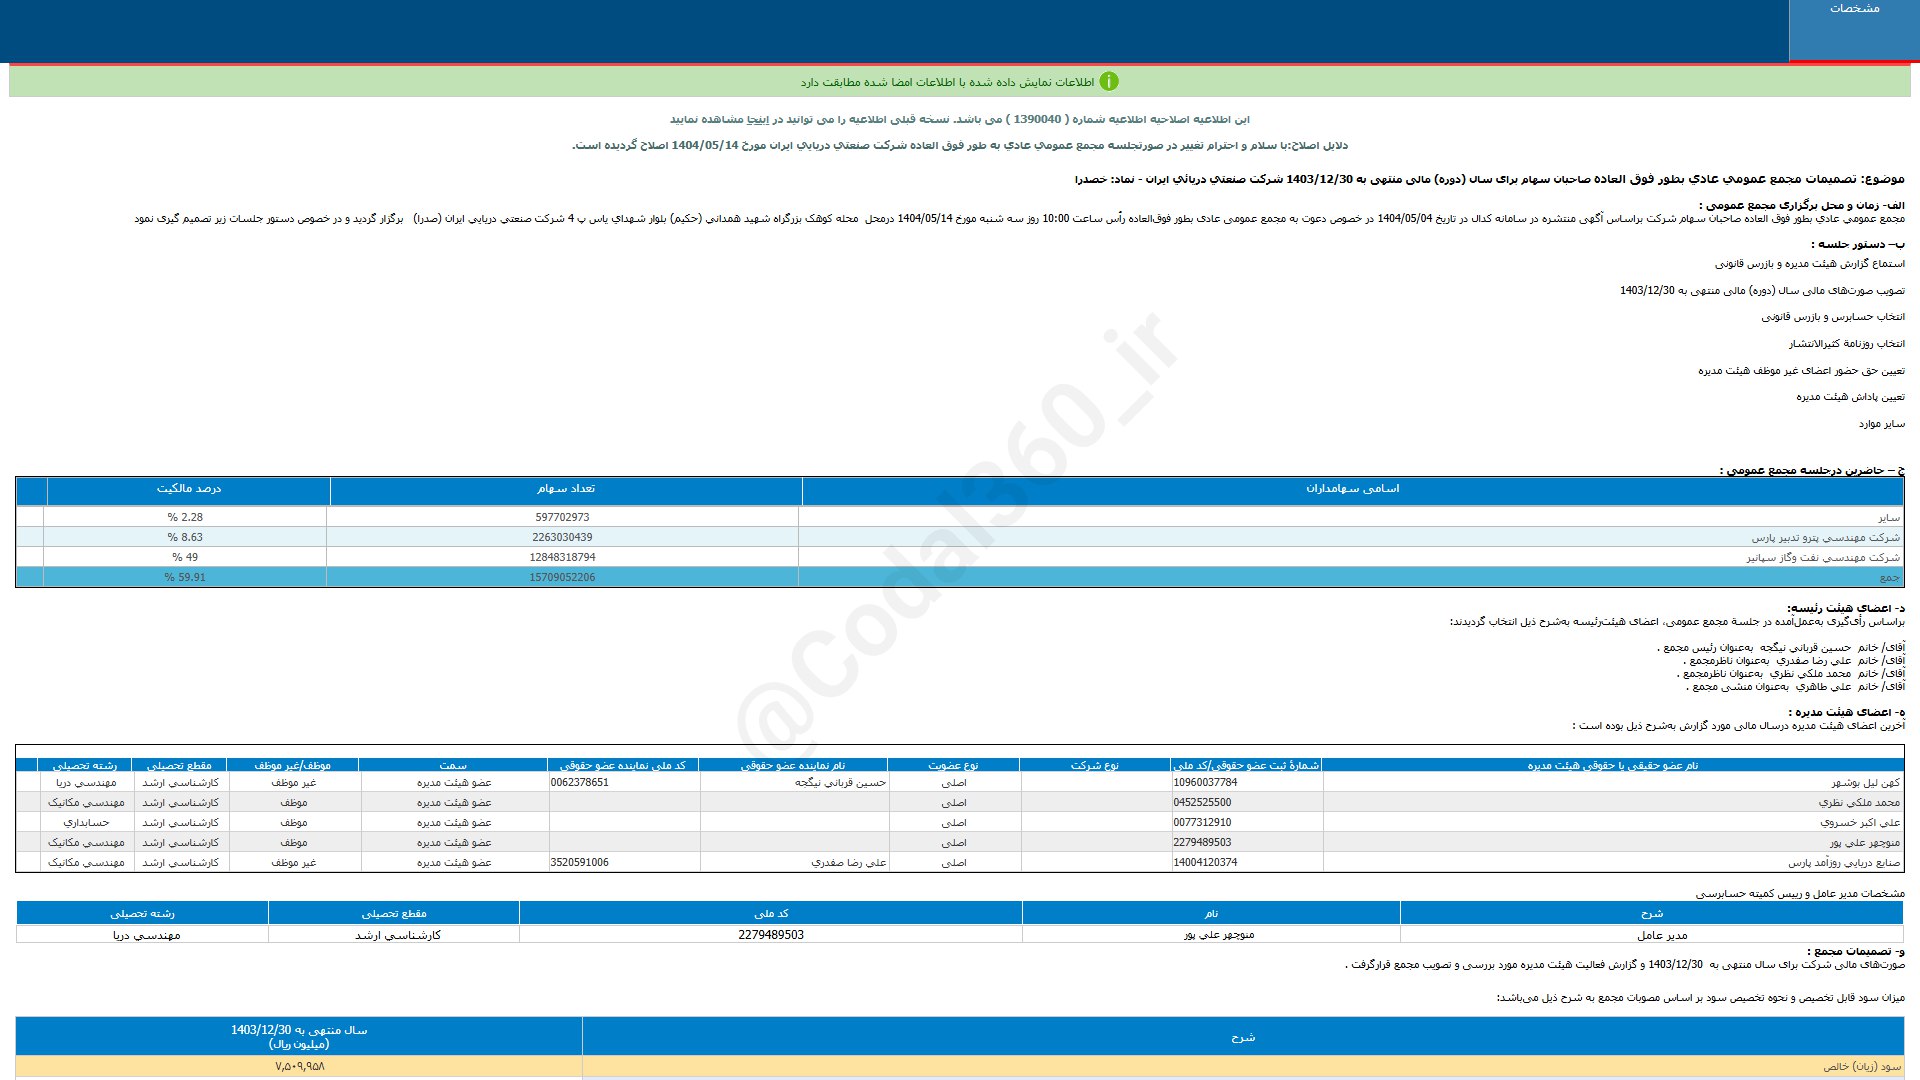This screenshot has height=1080, width=1920.
Task: Click header کد ملی نماینده عضو حقوقی
Action: click(623, 765)
